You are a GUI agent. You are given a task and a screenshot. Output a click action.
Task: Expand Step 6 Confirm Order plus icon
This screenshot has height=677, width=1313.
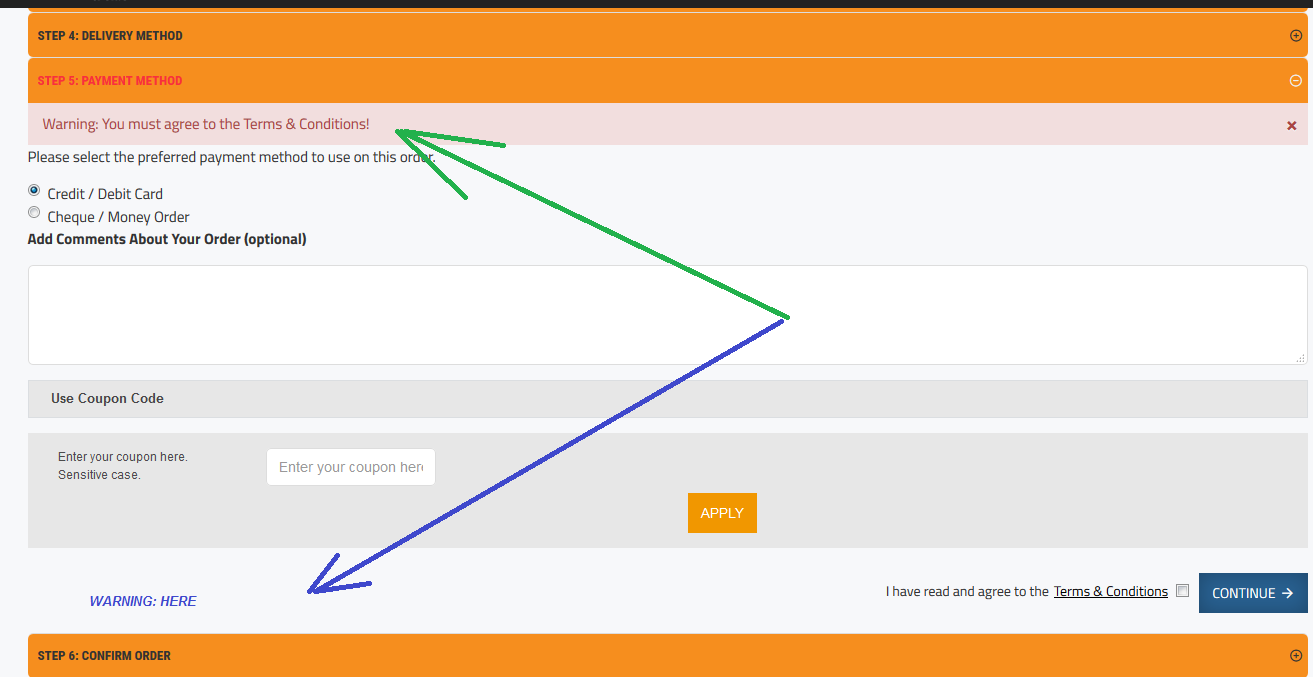point(1296,656)
